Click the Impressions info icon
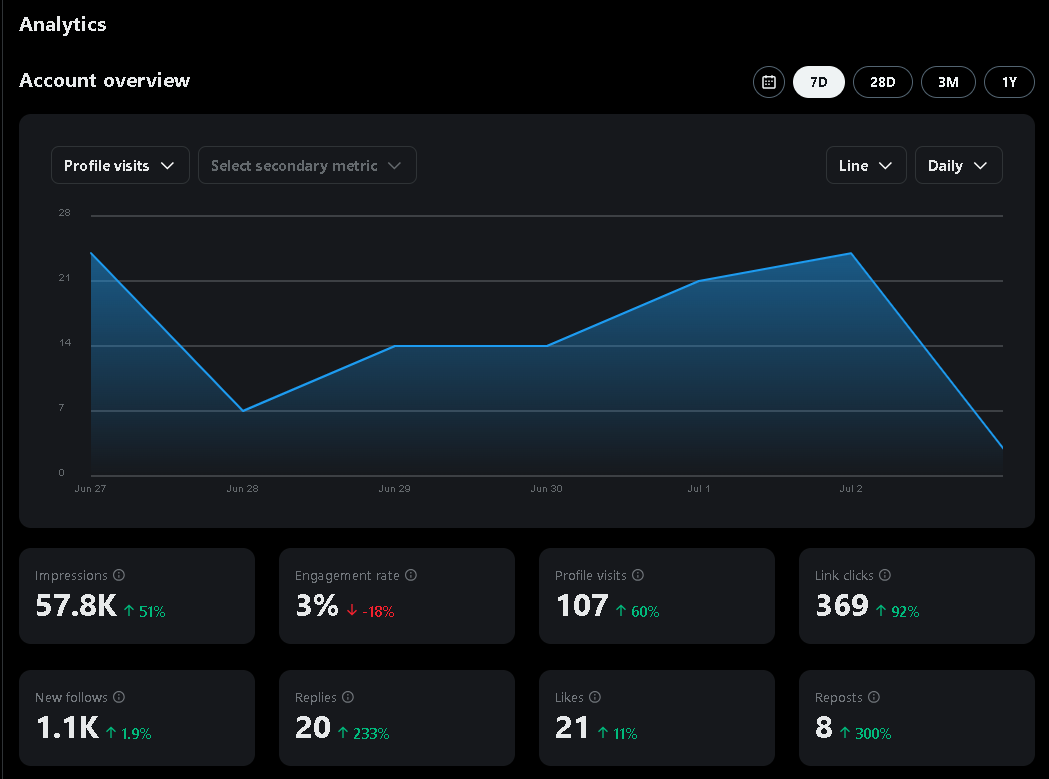The width and height of the screenshot is (1049, 779). point(120,575)
